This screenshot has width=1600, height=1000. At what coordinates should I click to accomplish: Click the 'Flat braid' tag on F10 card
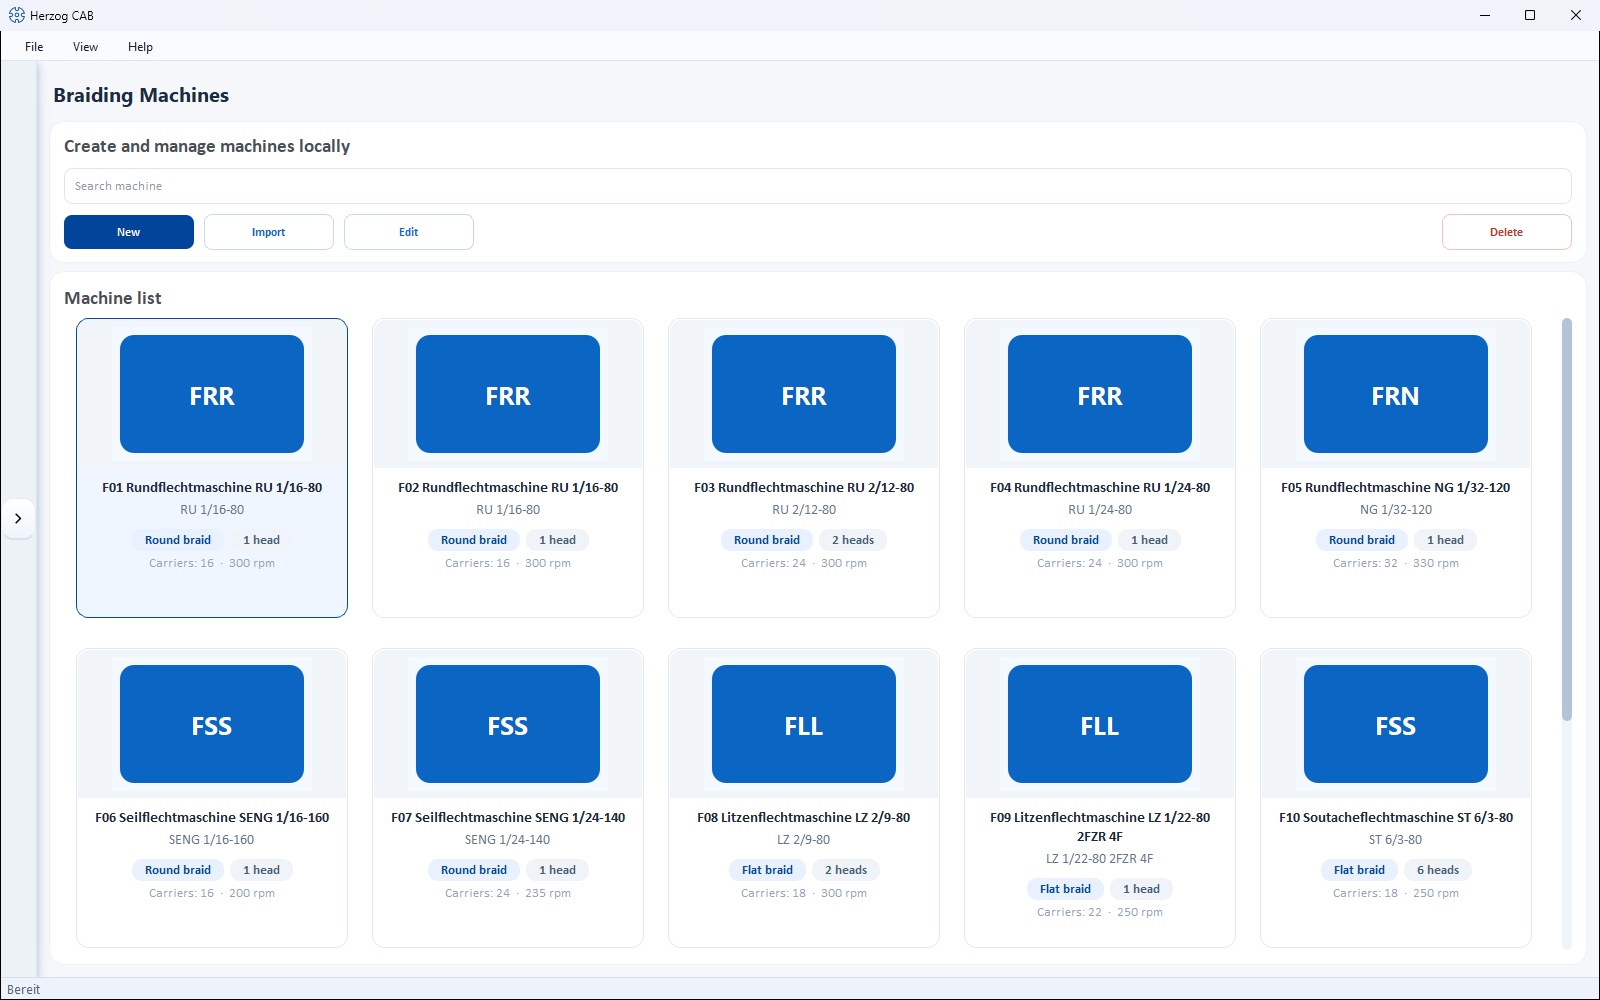1359,870
